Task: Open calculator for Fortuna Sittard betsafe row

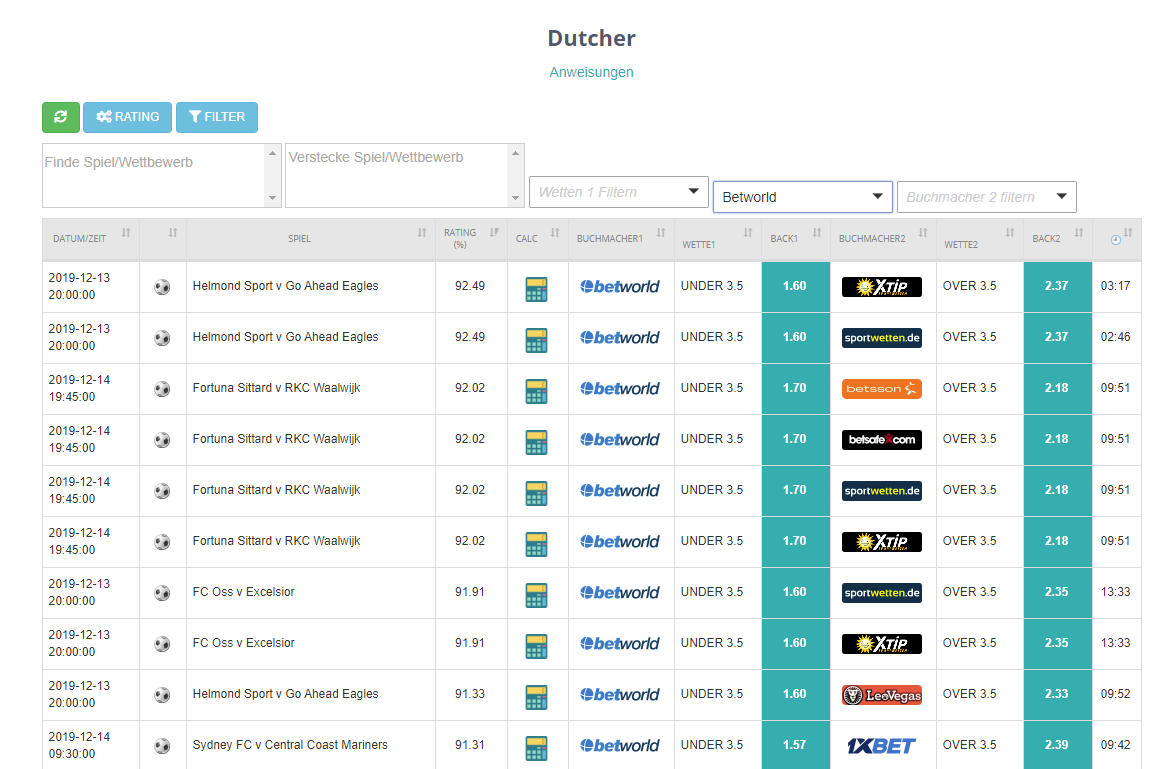Action: (x=536, y=442)
